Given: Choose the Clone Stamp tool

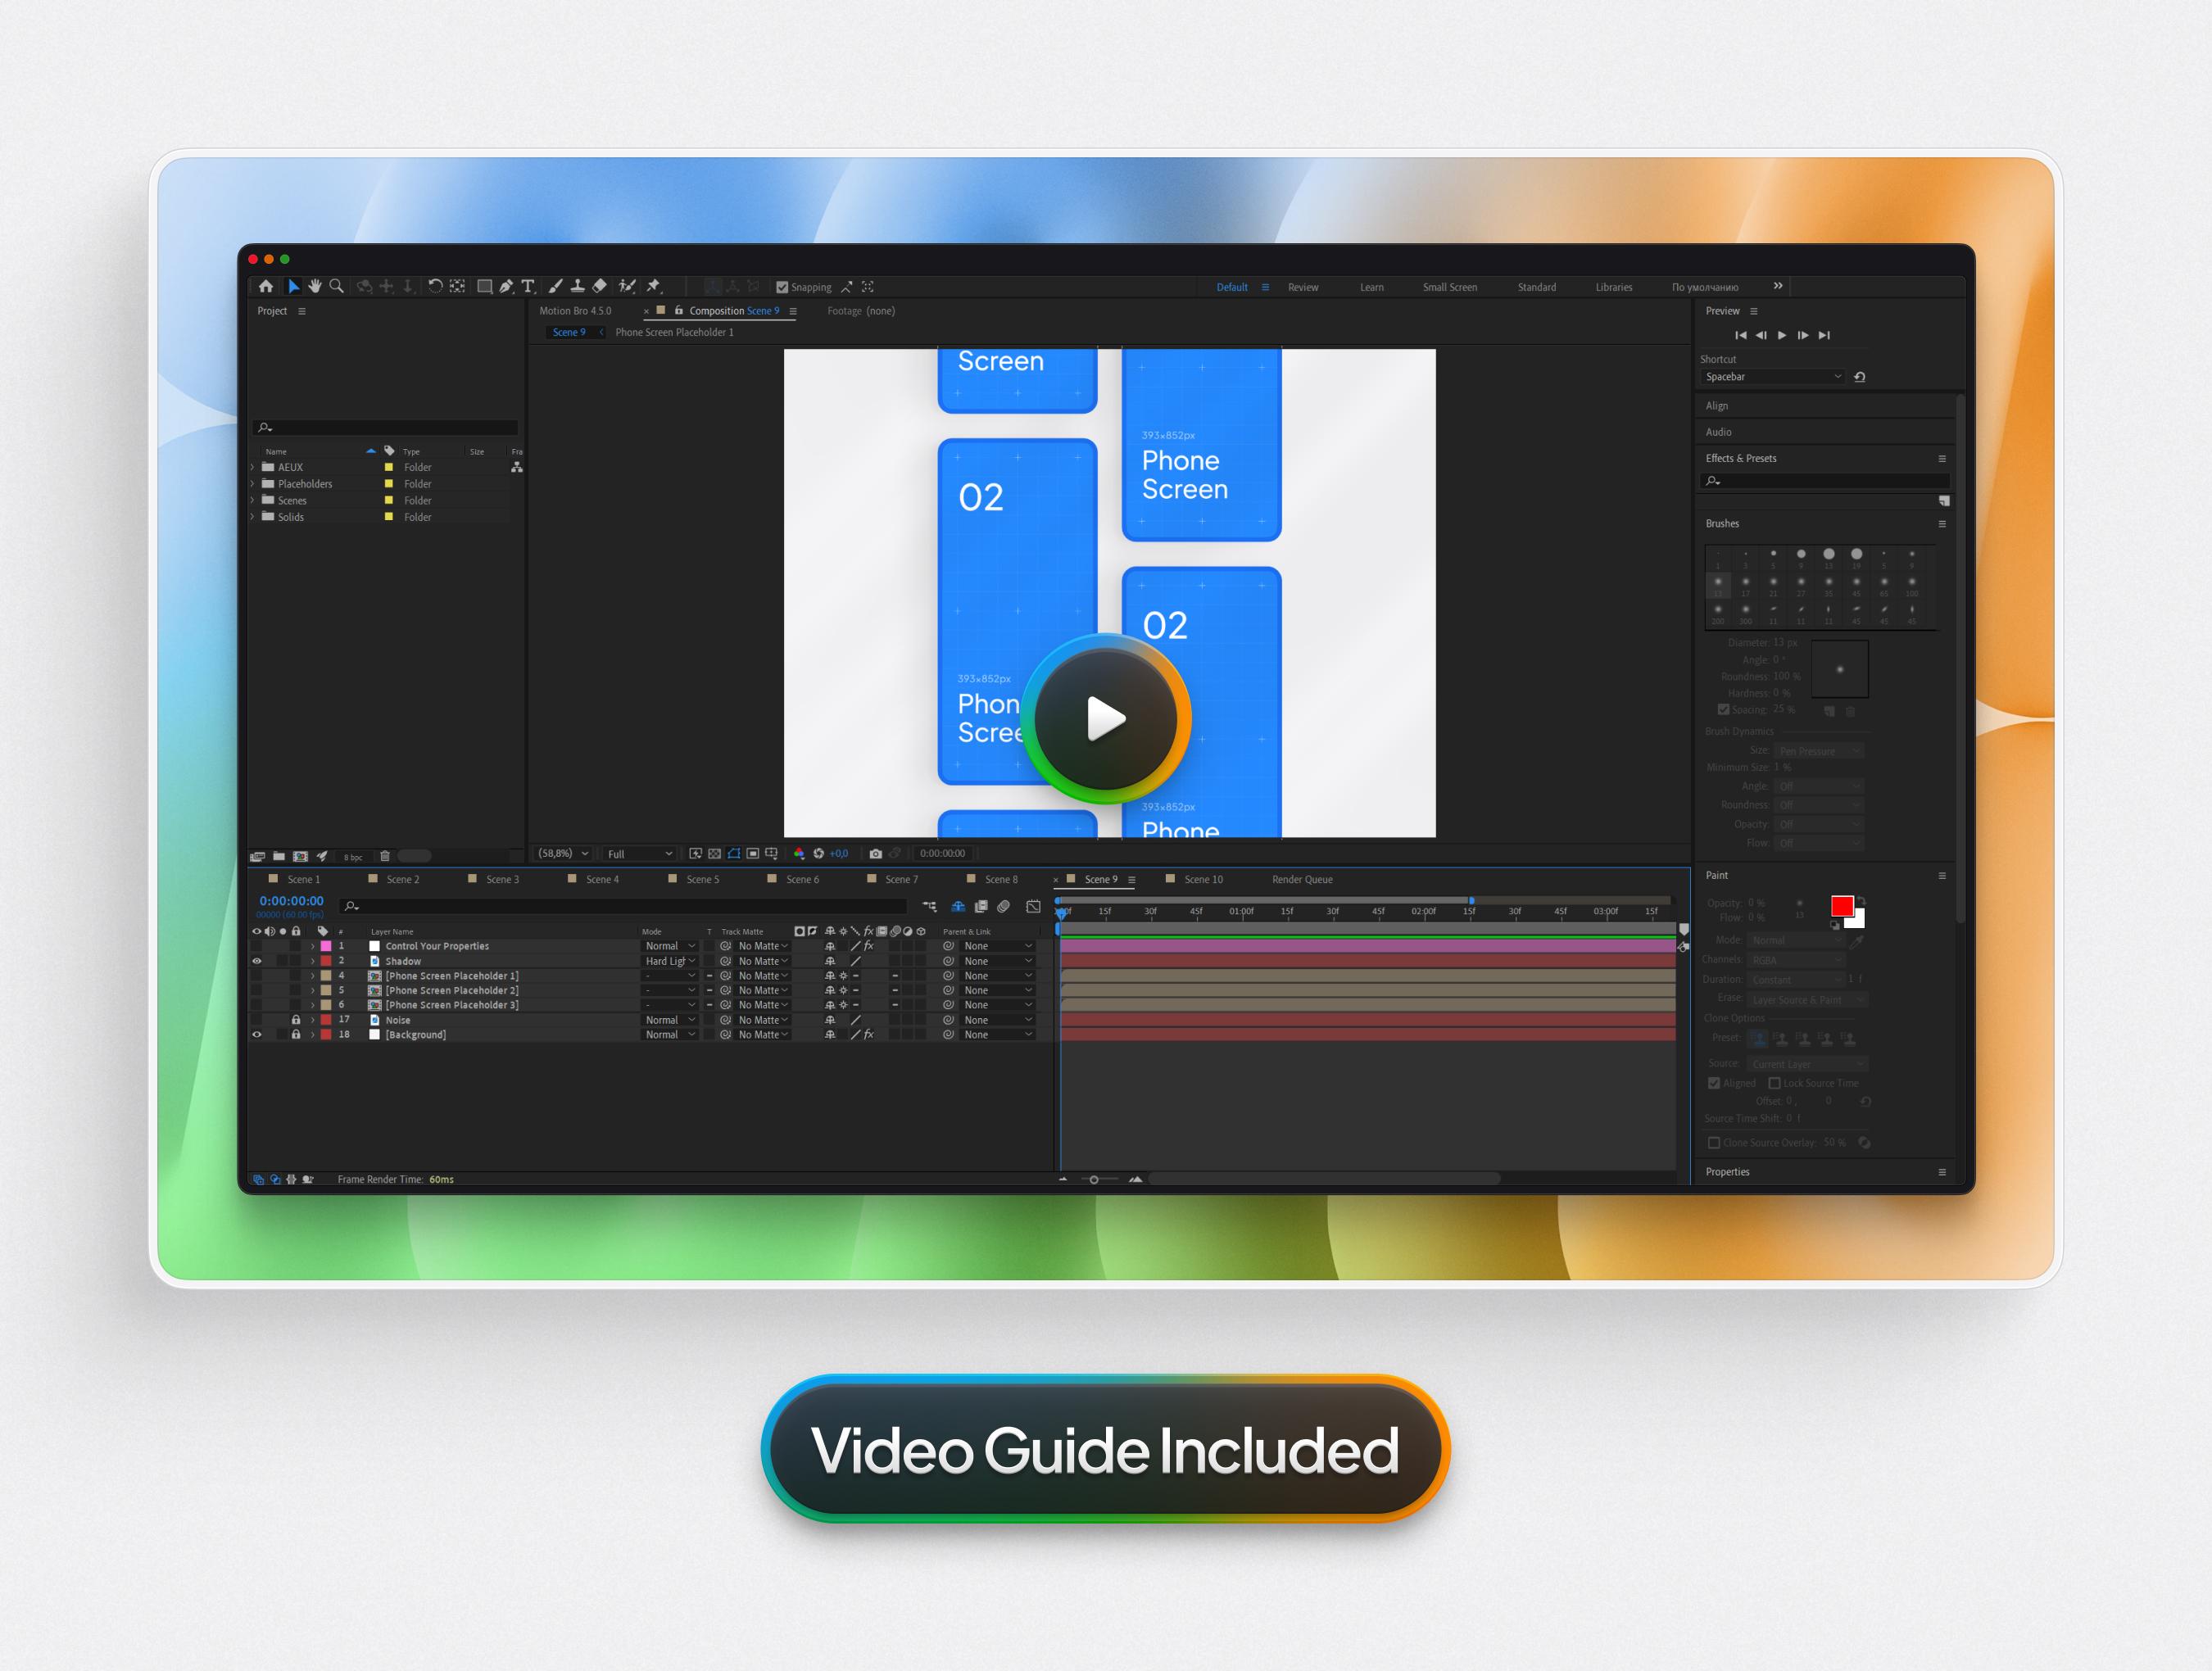Looking at the screenshot, I should click(577, 287).
